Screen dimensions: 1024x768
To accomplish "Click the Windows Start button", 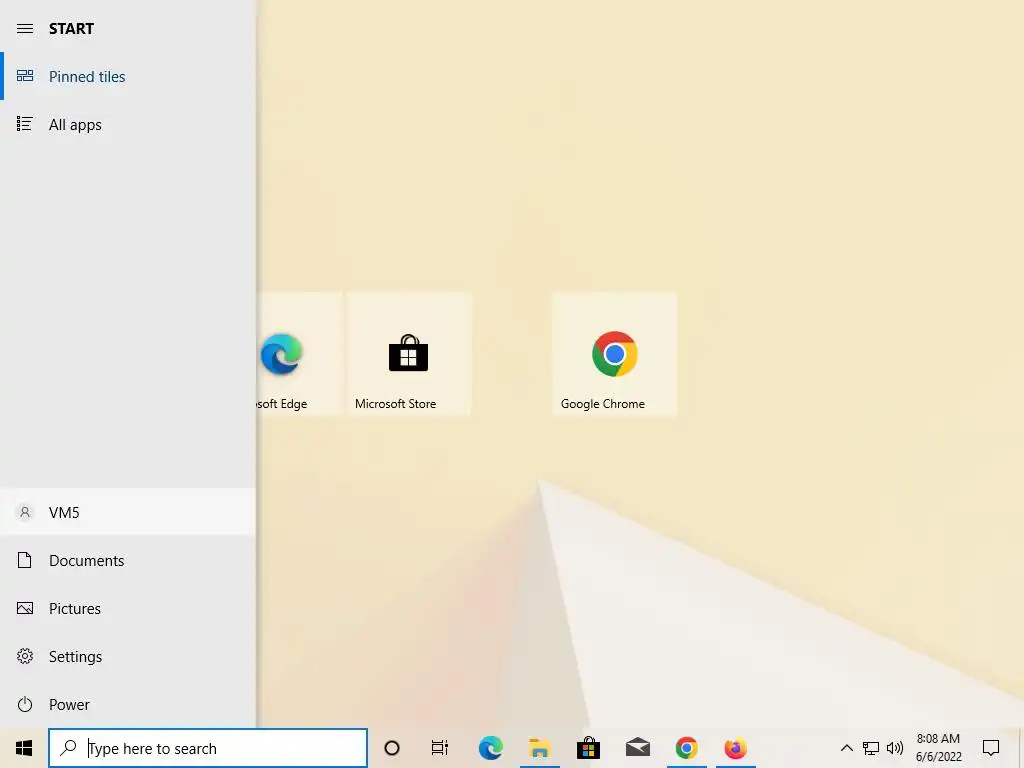I will click(x=24, y=748).
